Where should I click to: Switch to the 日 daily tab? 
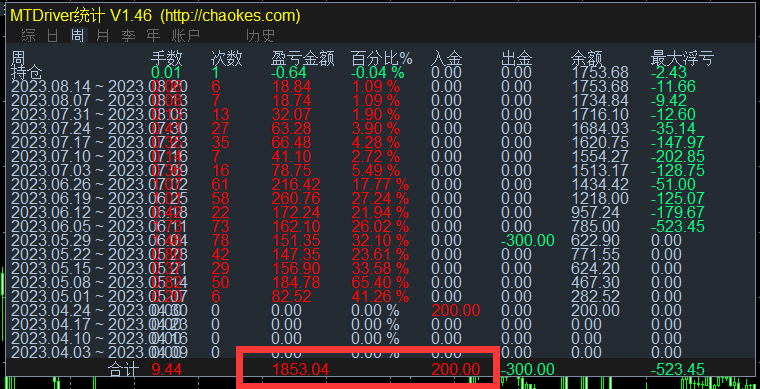(53, 36)
